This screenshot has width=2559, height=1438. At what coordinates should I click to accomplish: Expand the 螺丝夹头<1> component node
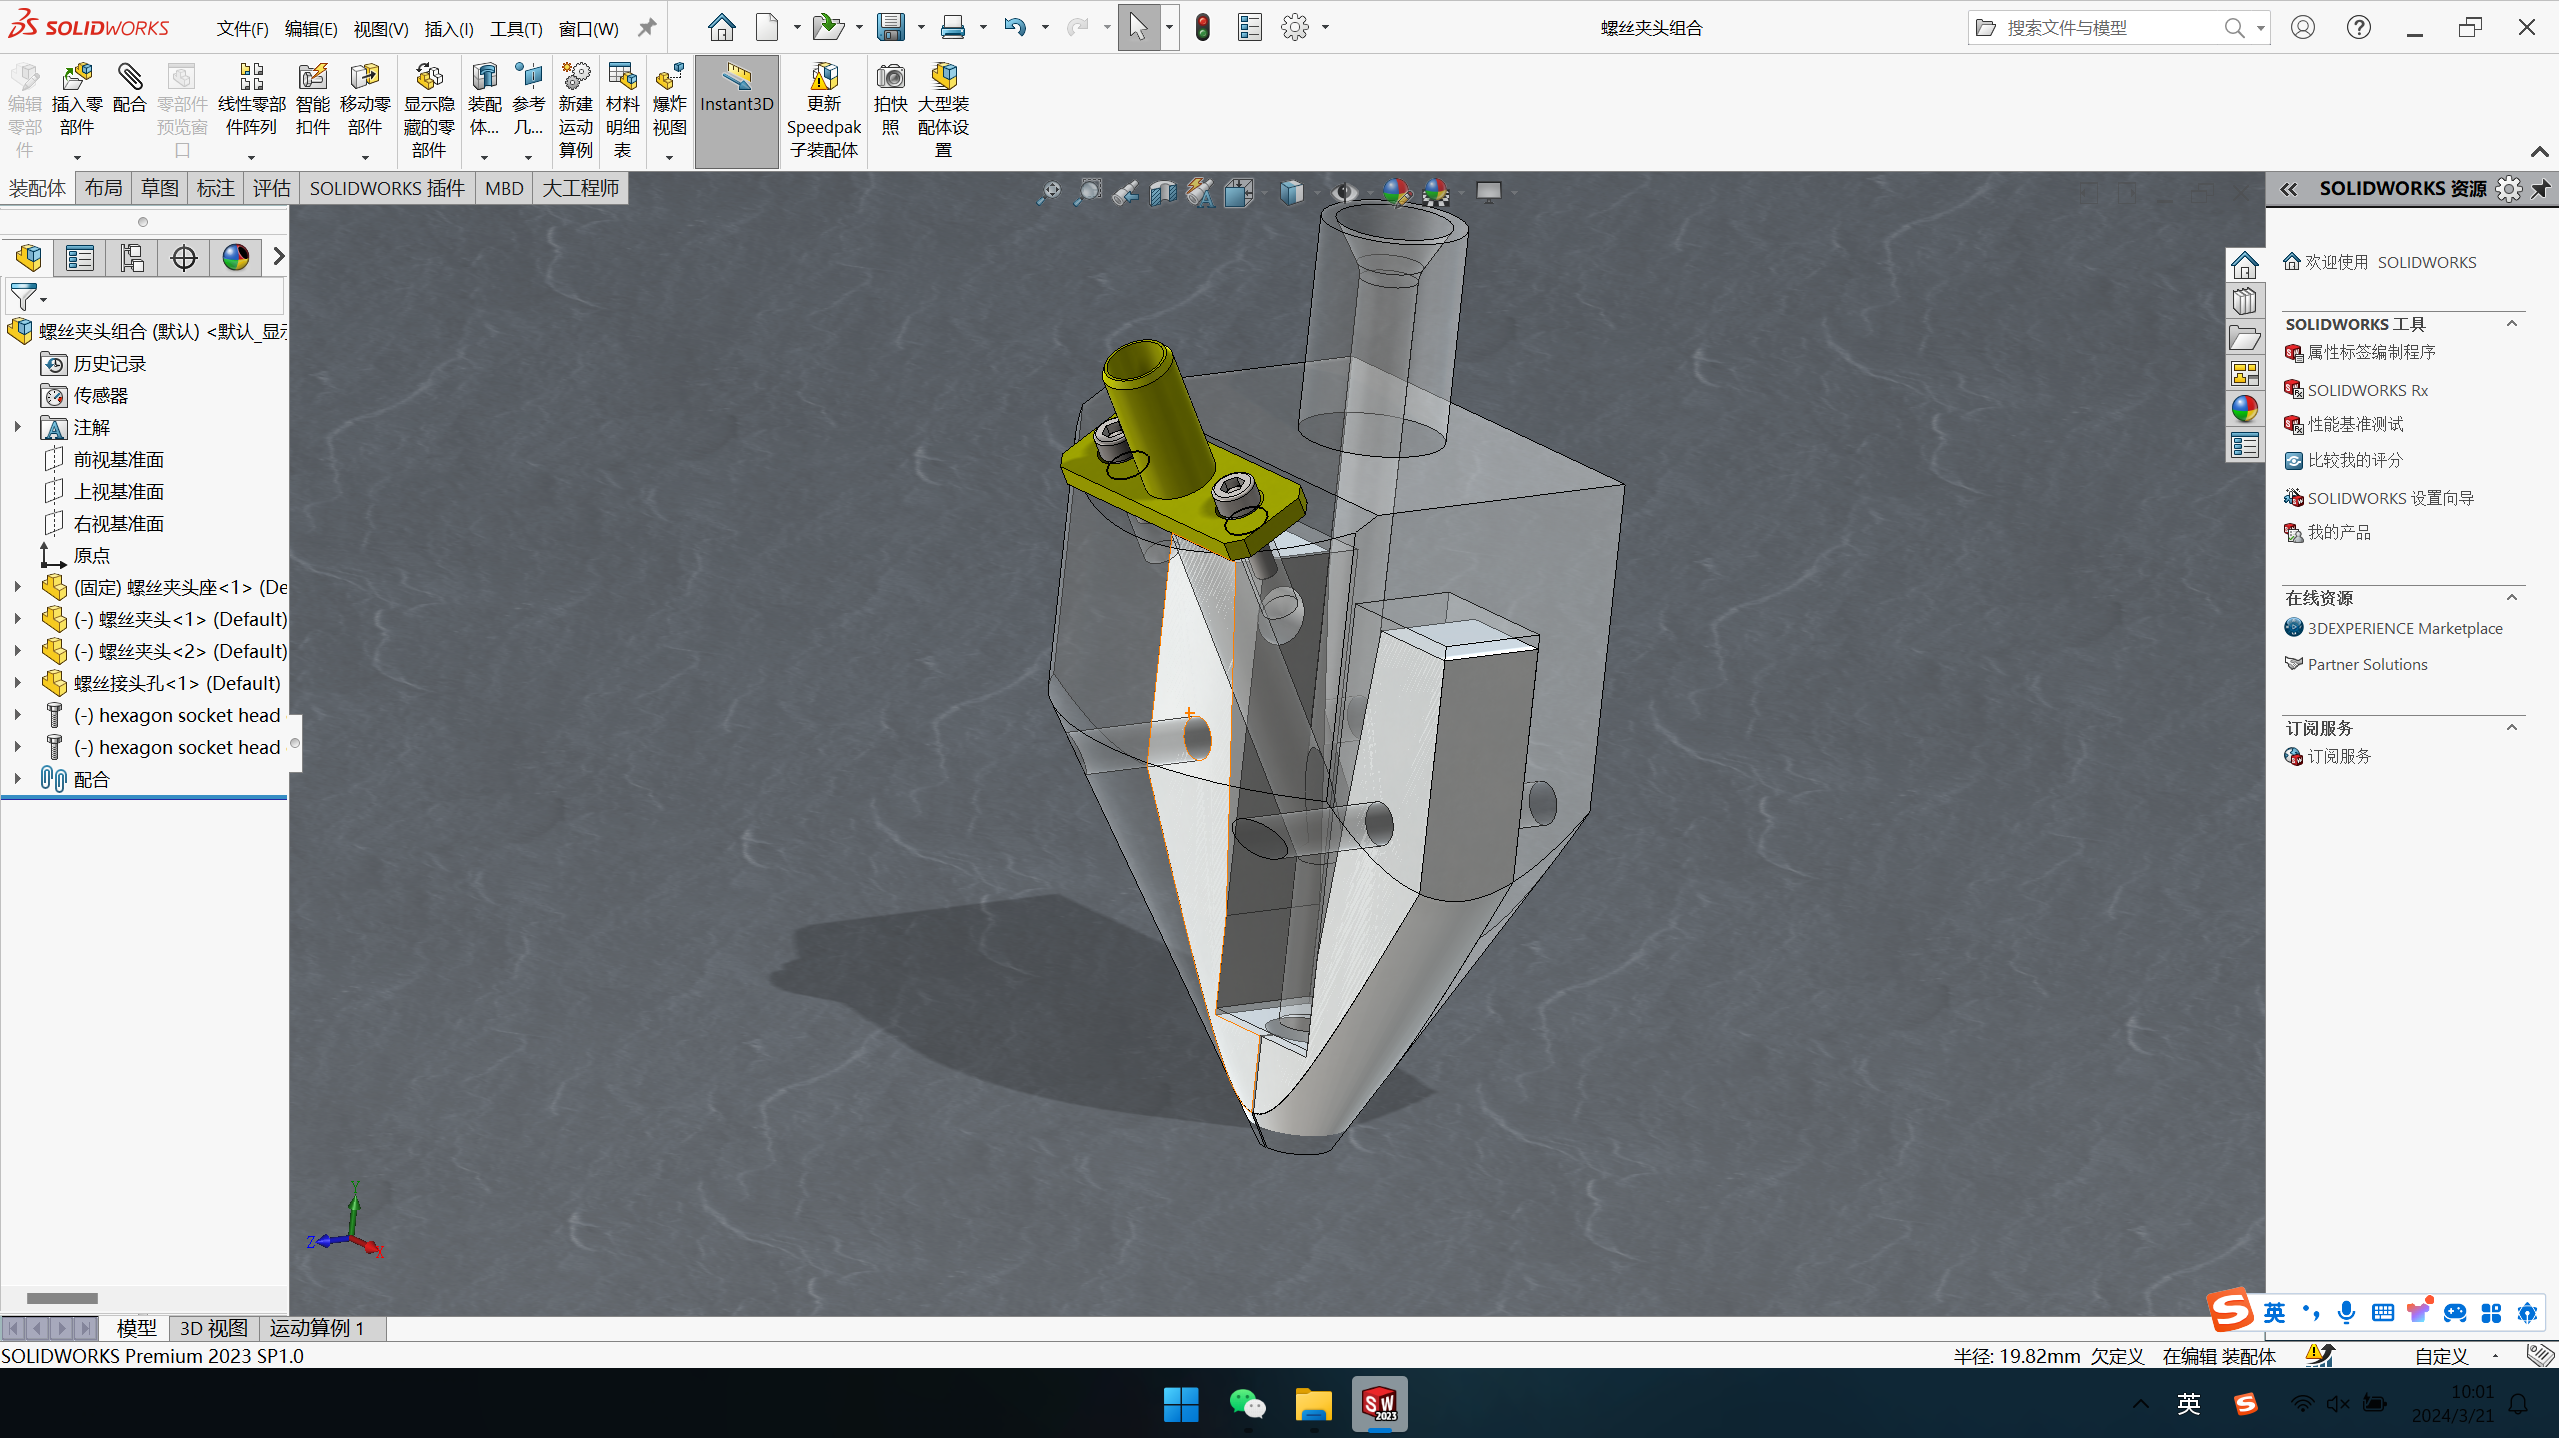pos(17,619)
